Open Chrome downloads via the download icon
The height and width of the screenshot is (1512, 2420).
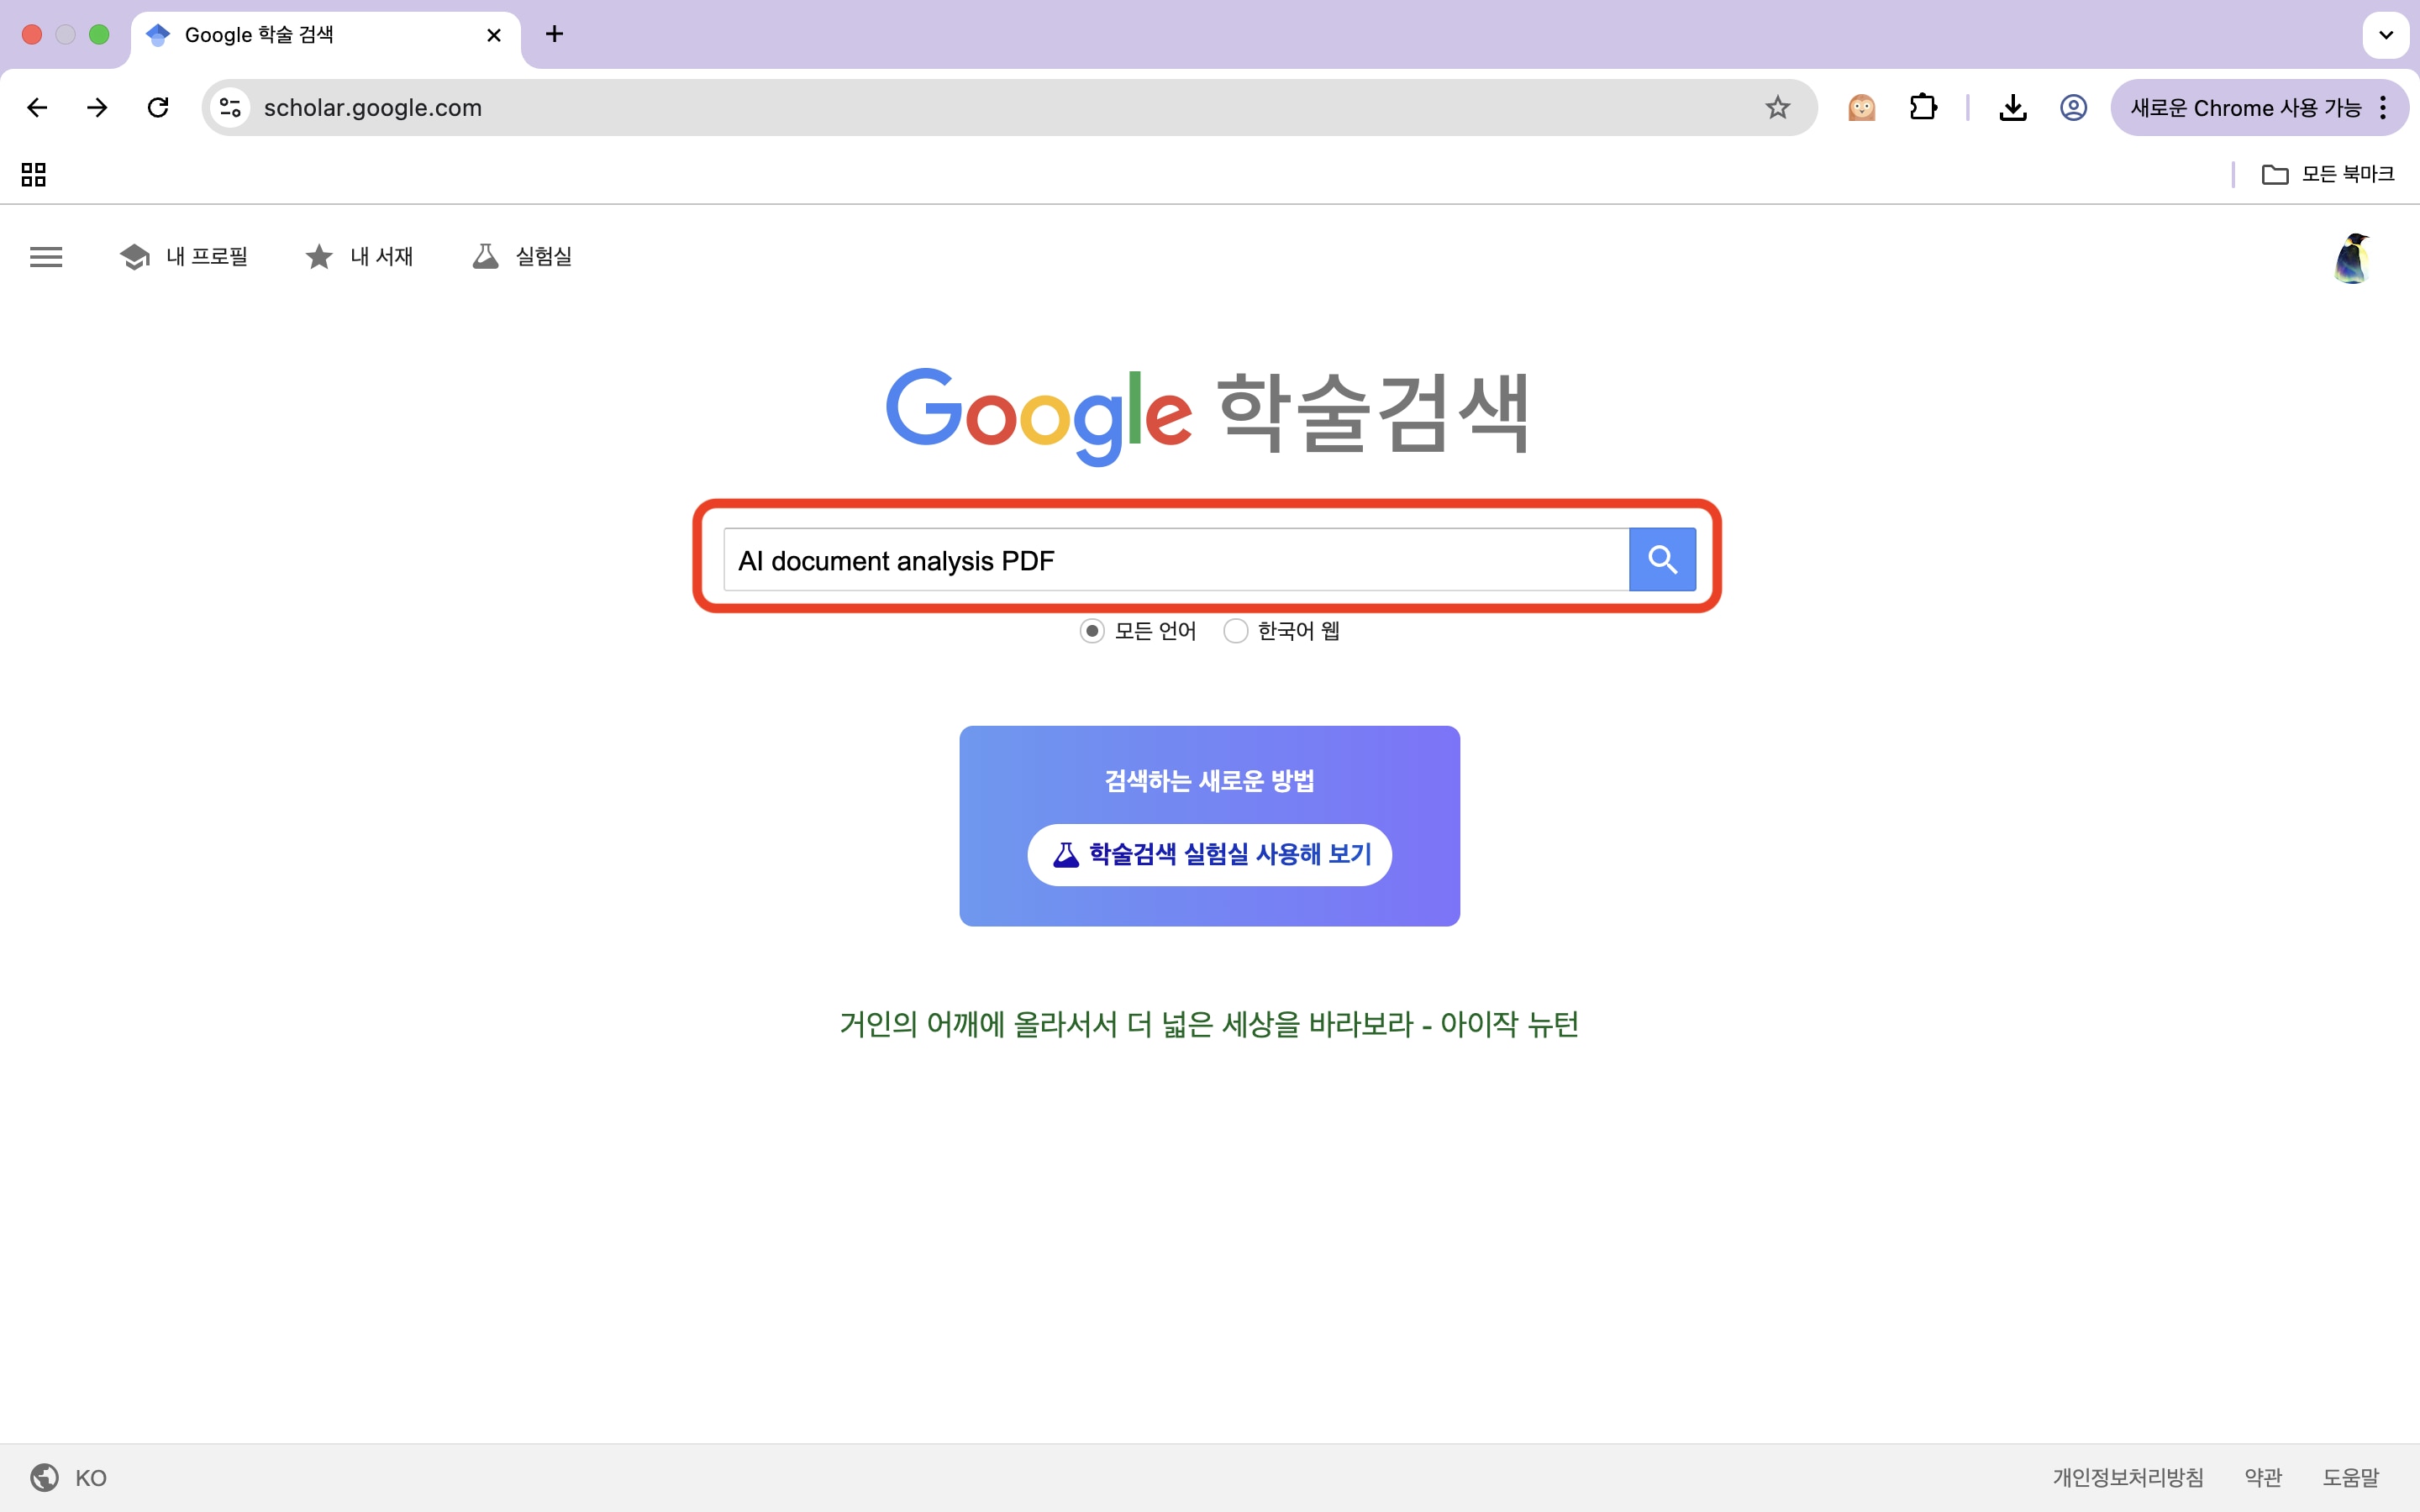point(2012,107)
